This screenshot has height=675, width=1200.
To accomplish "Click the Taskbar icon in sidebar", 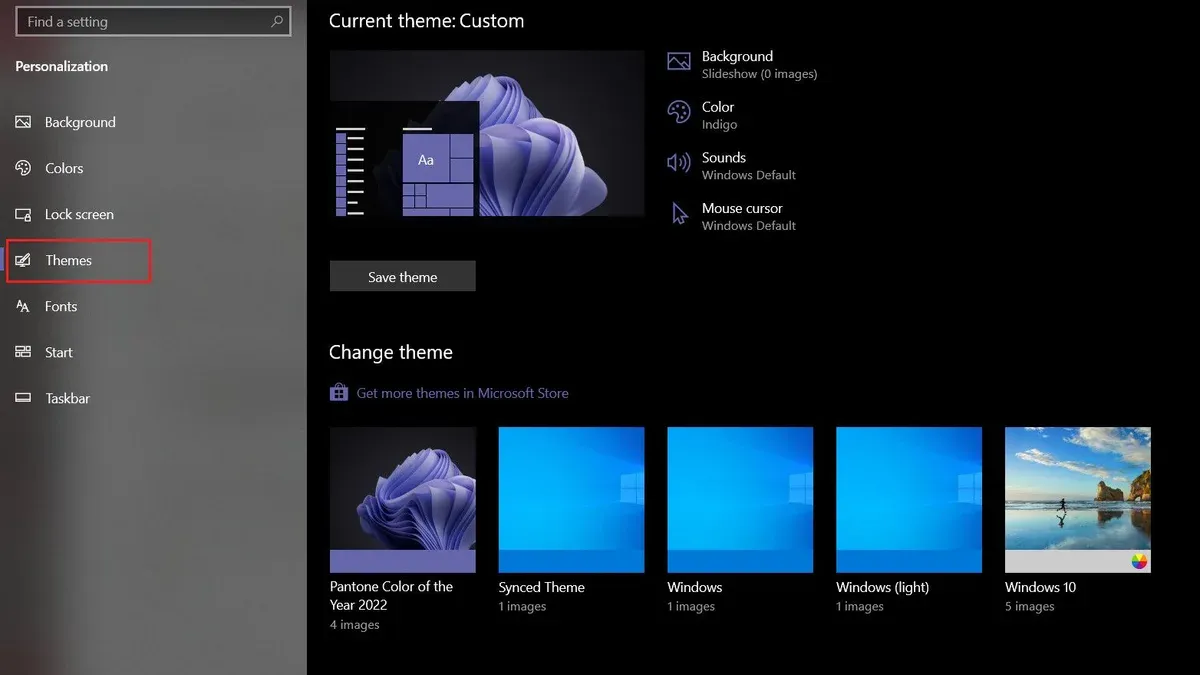I will (23, 398).
